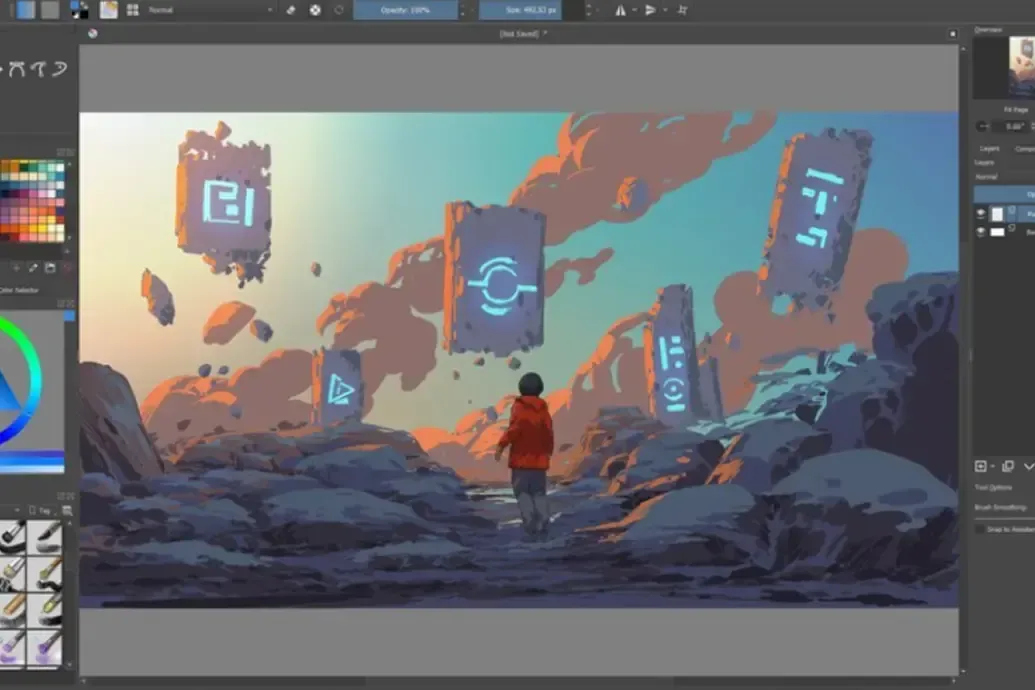Image resolution: width=1035 pixels, height=690 pixels.
Task: Open the layer blending mode Normal dropdown
Action: tap(1005, 177)
